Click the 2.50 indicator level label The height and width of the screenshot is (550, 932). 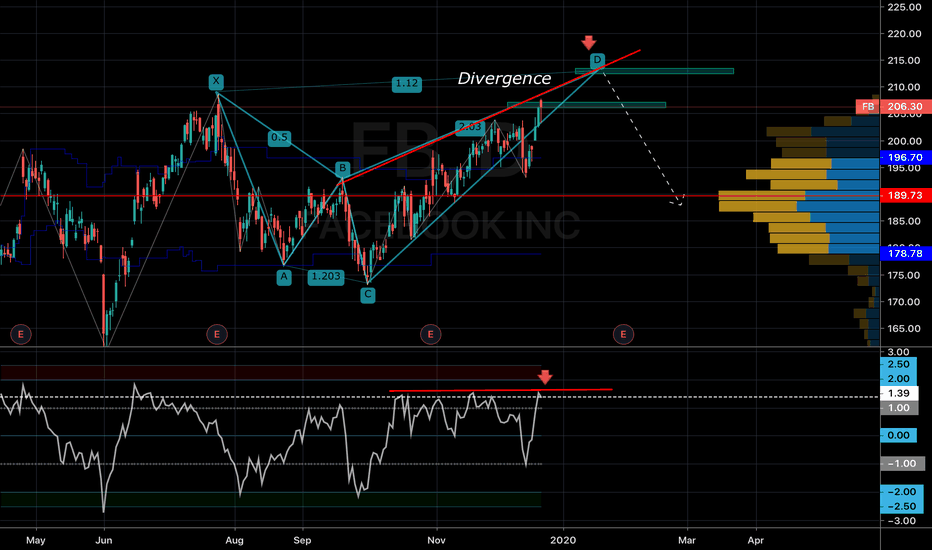pyautogui.click(x=899, y=364)
